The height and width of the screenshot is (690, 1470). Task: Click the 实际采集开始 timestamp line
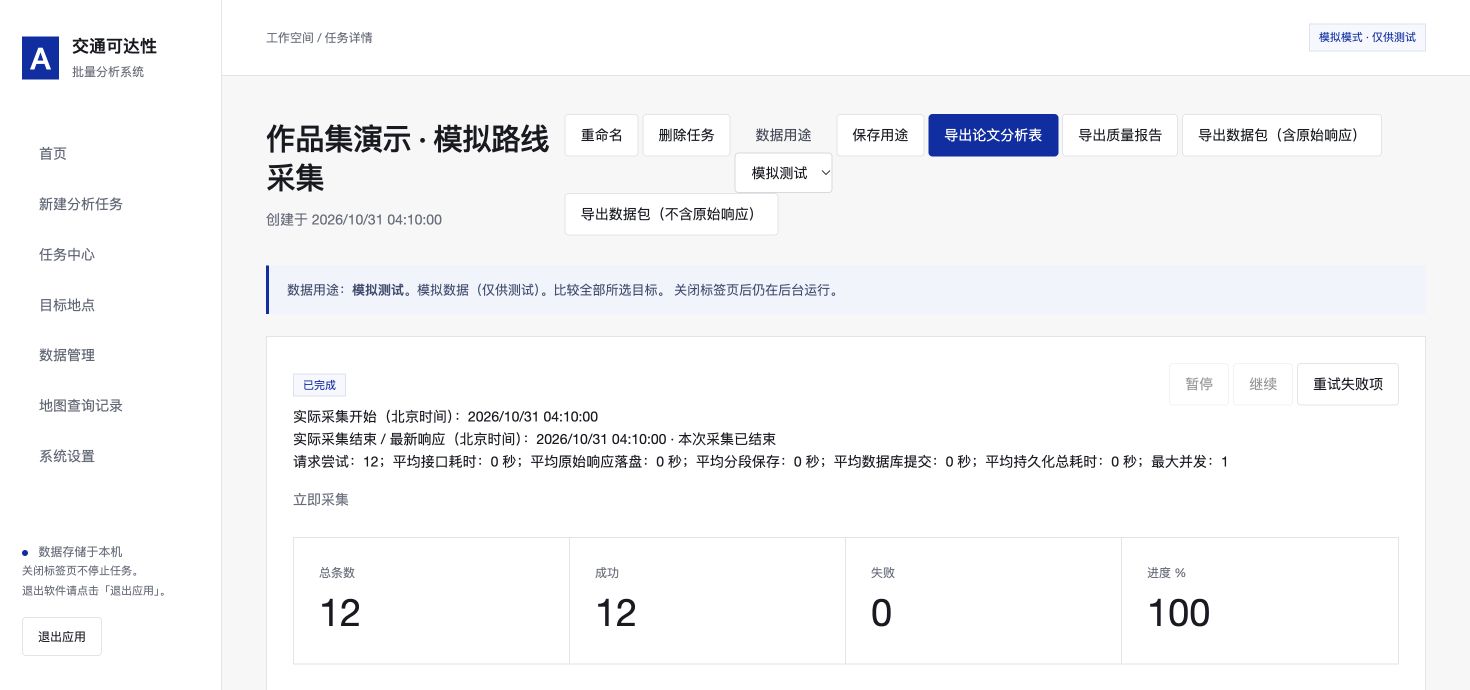point(445,416)
